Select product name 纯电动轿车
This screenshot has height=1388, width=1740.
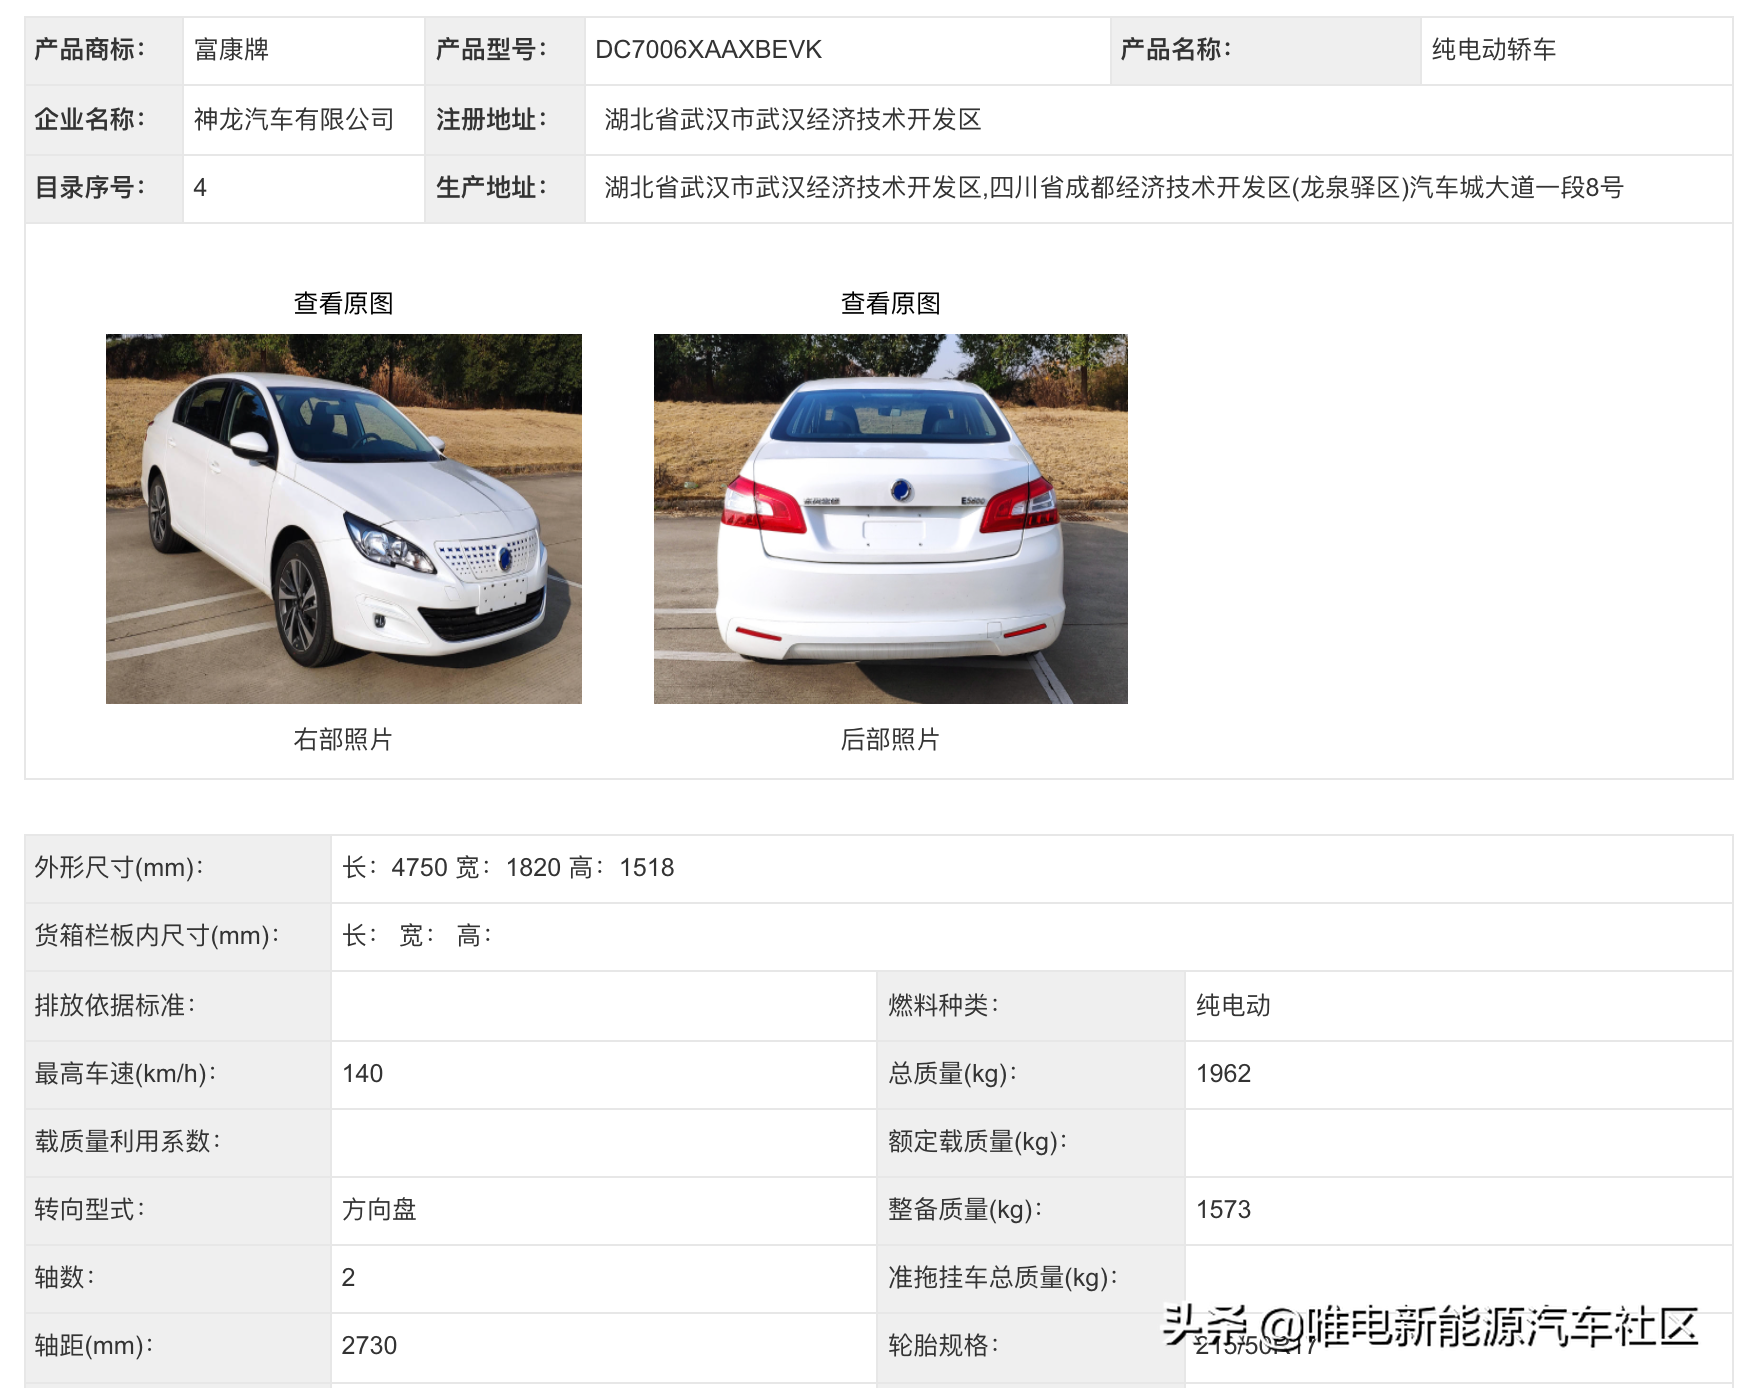click(x=1493, y=49)
